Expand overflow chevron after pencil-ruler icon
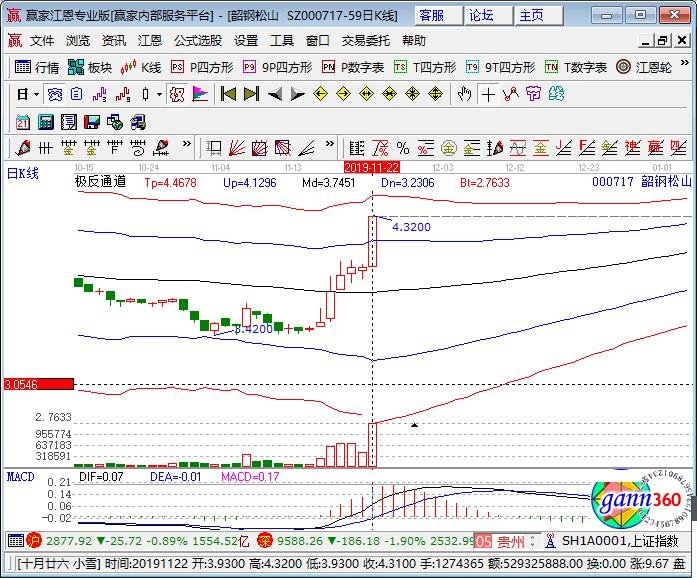Viewport: 697px width, 578px height. click(187, 144)
